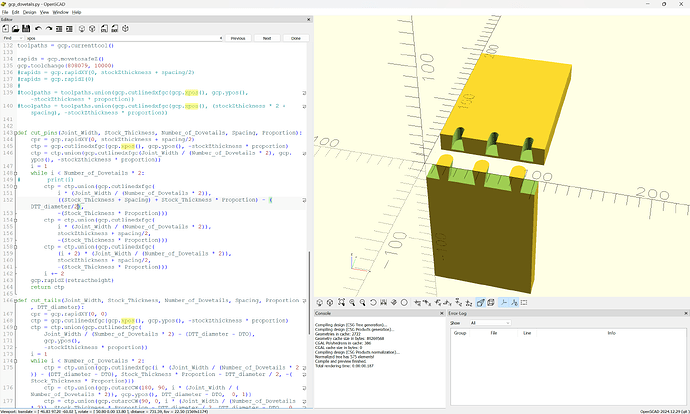Click the Group column header in Error Log

(460, 333)
